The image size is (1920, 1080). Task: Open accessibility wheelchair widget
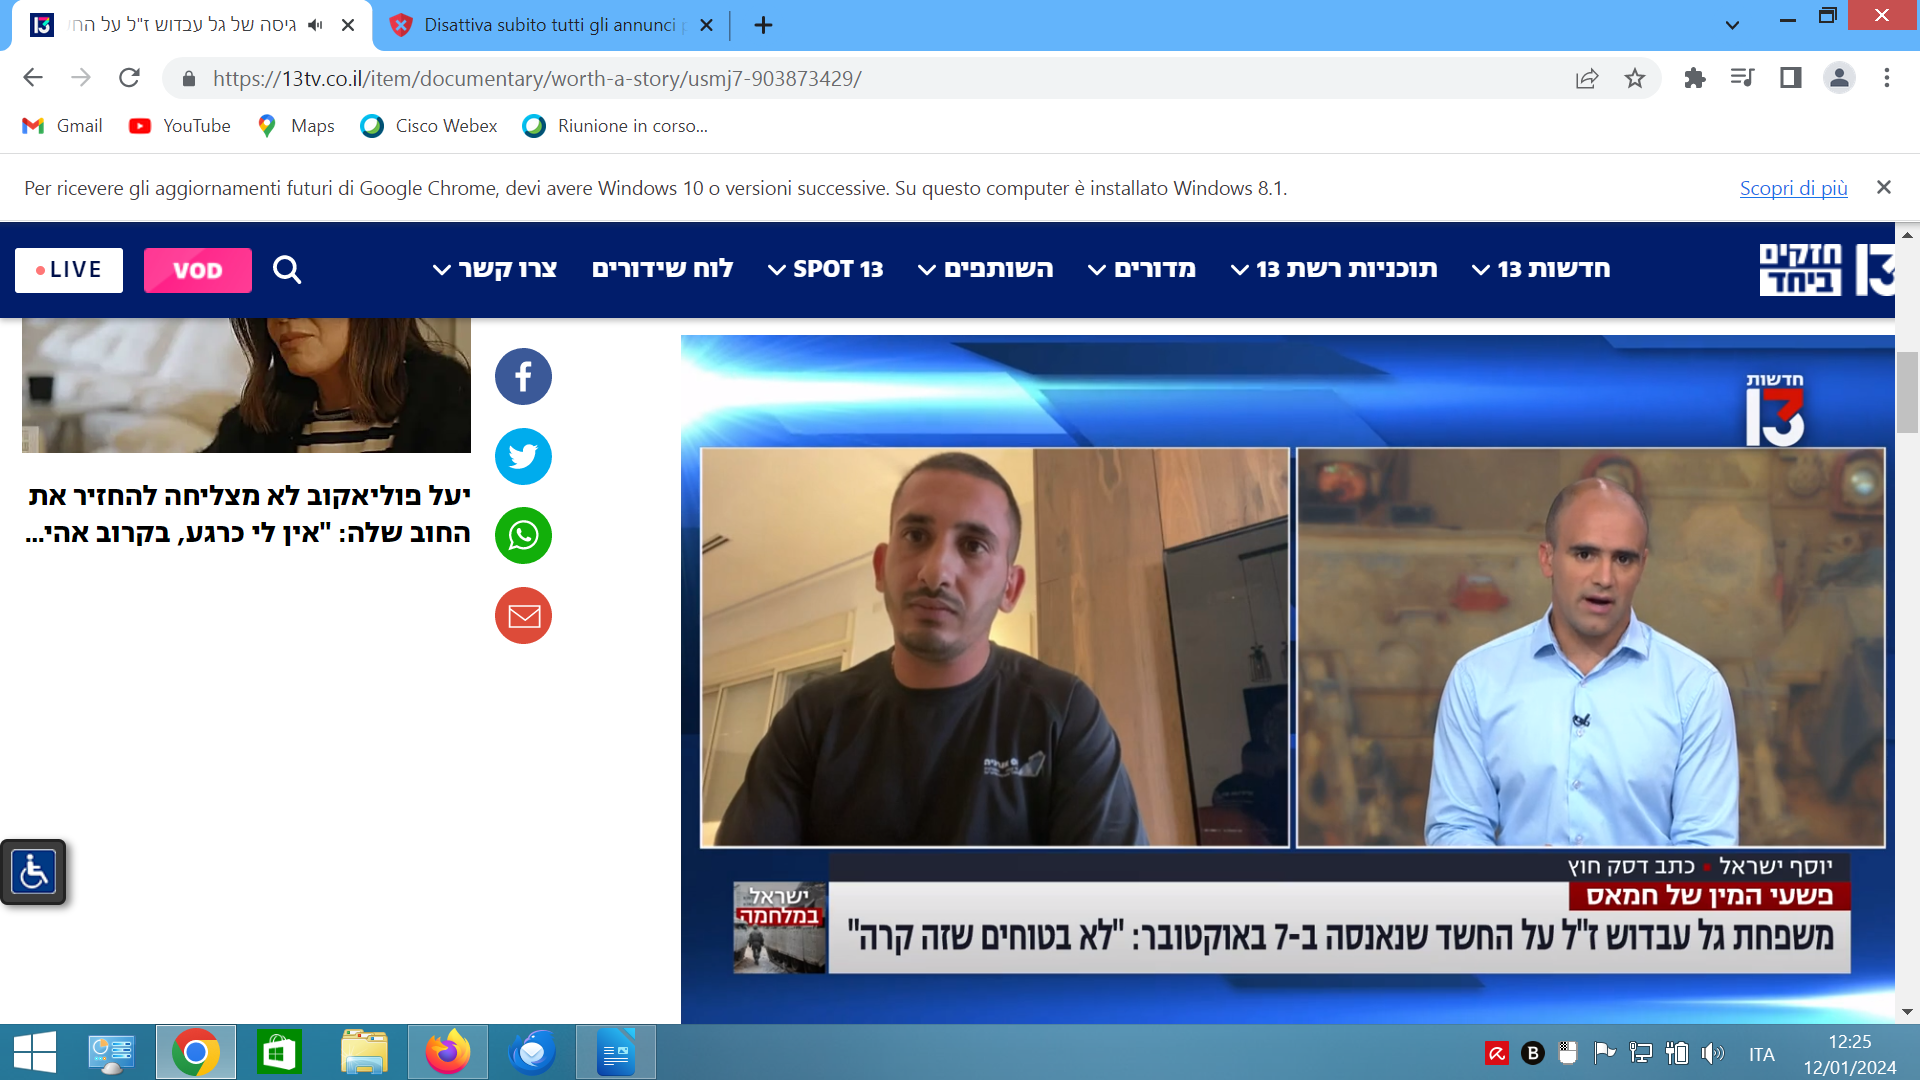click(x=33, y=872)
